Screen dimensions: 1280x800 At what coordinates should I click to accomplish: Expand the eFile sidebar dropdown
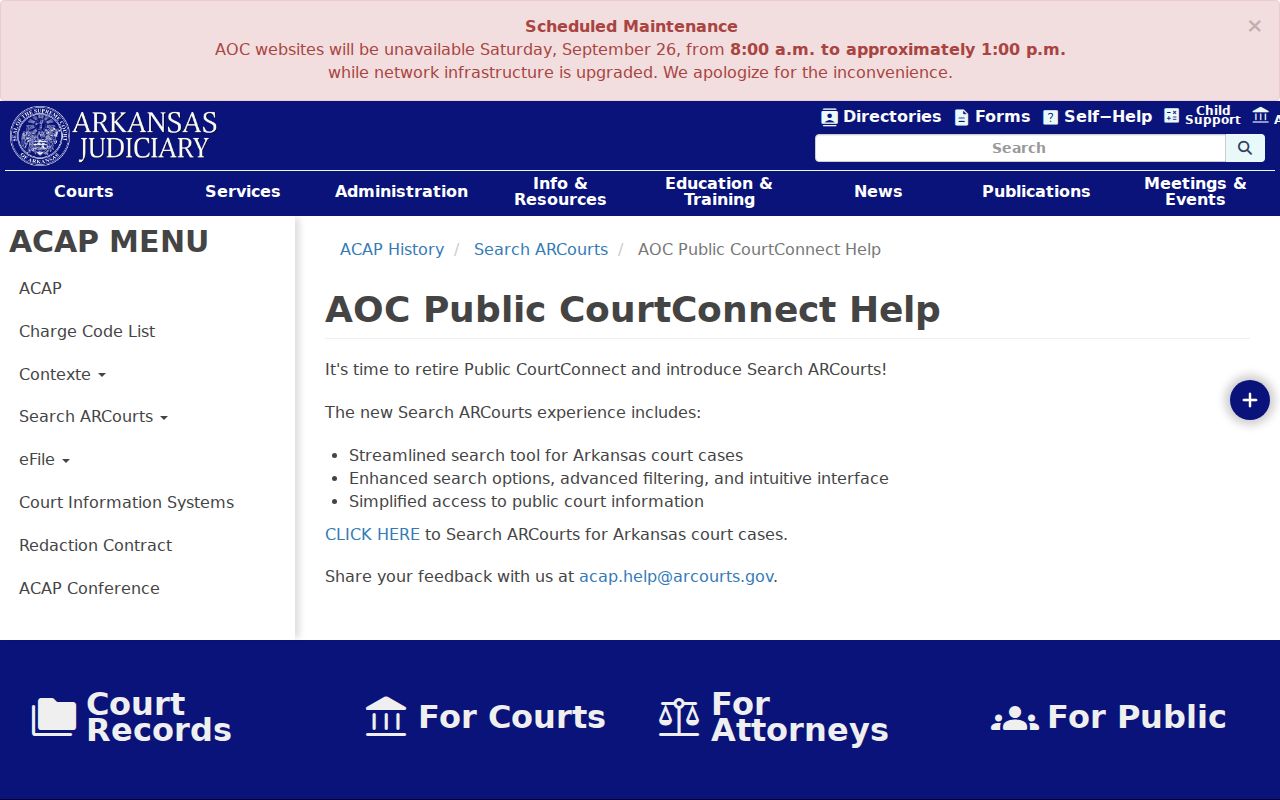(x=44, y=459)
